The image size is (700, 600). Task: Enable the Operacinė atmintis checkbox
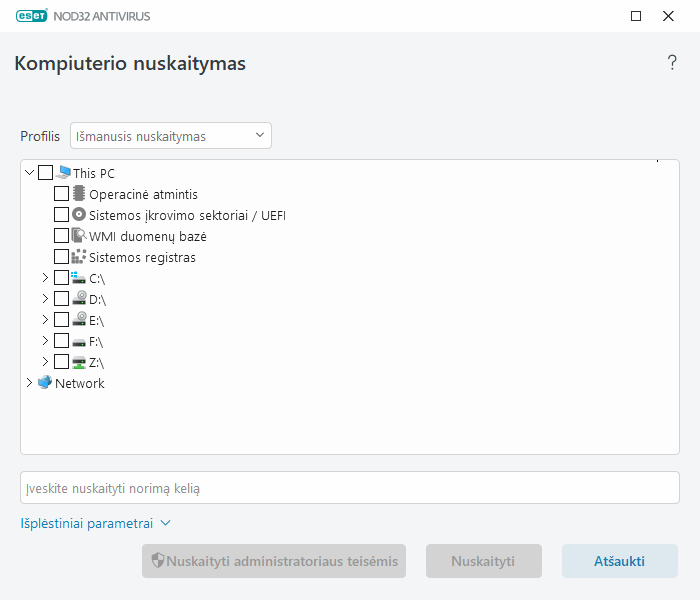click(x=61, y=194)
